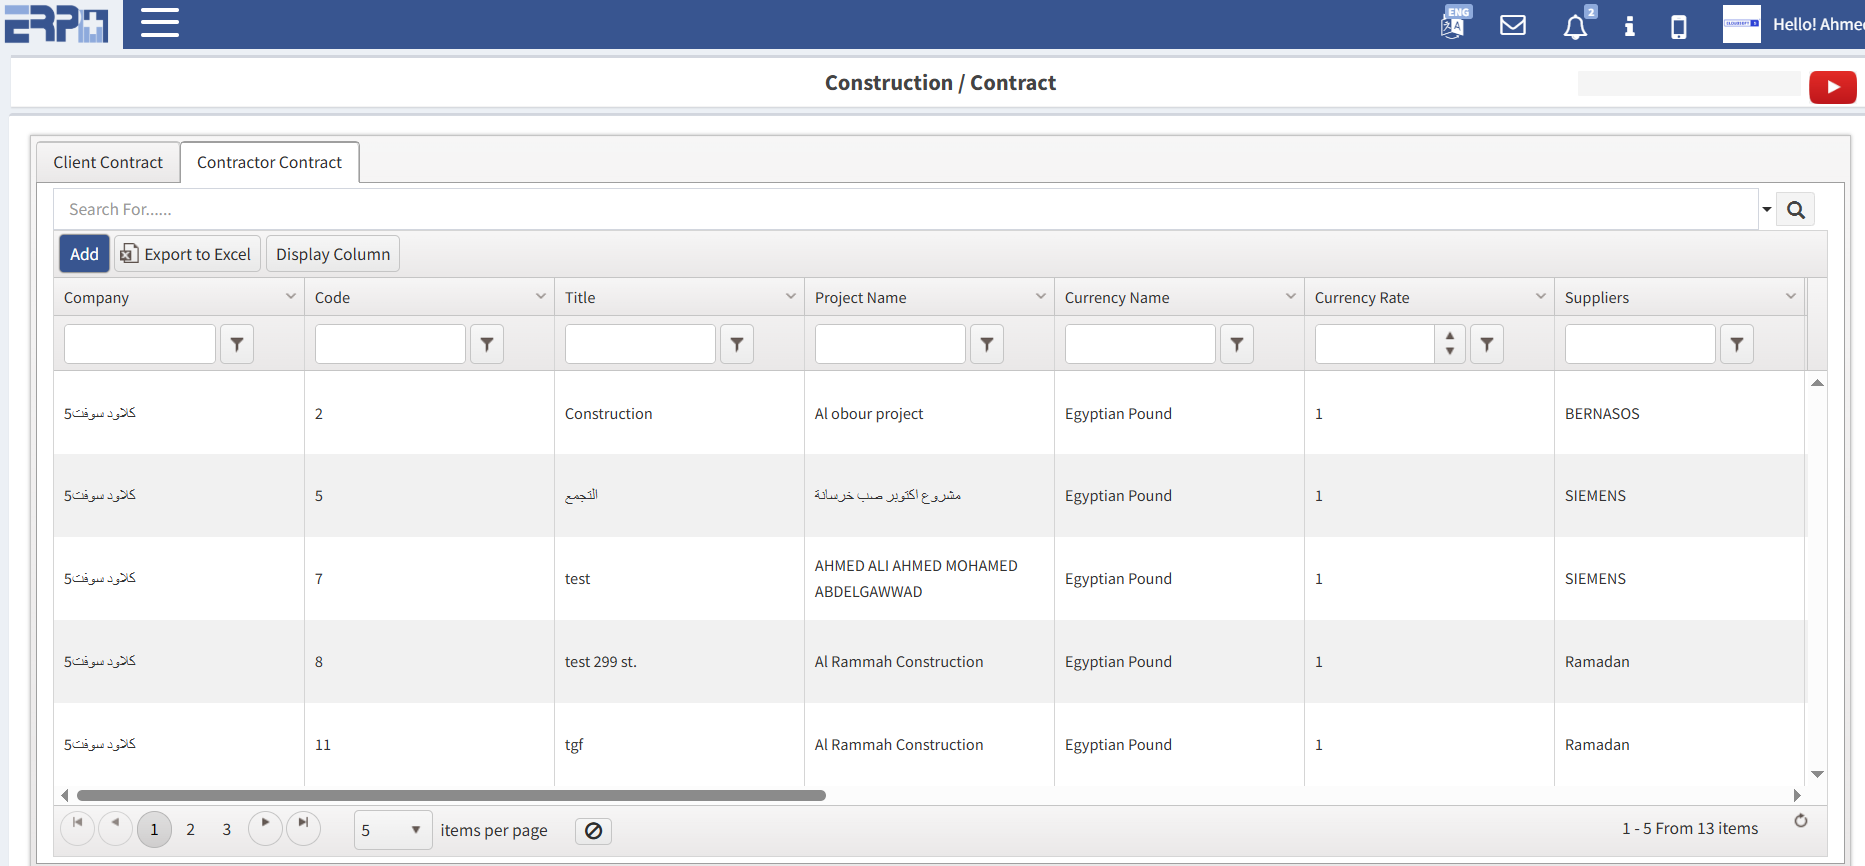Click the mobile phone icon

1679,27
